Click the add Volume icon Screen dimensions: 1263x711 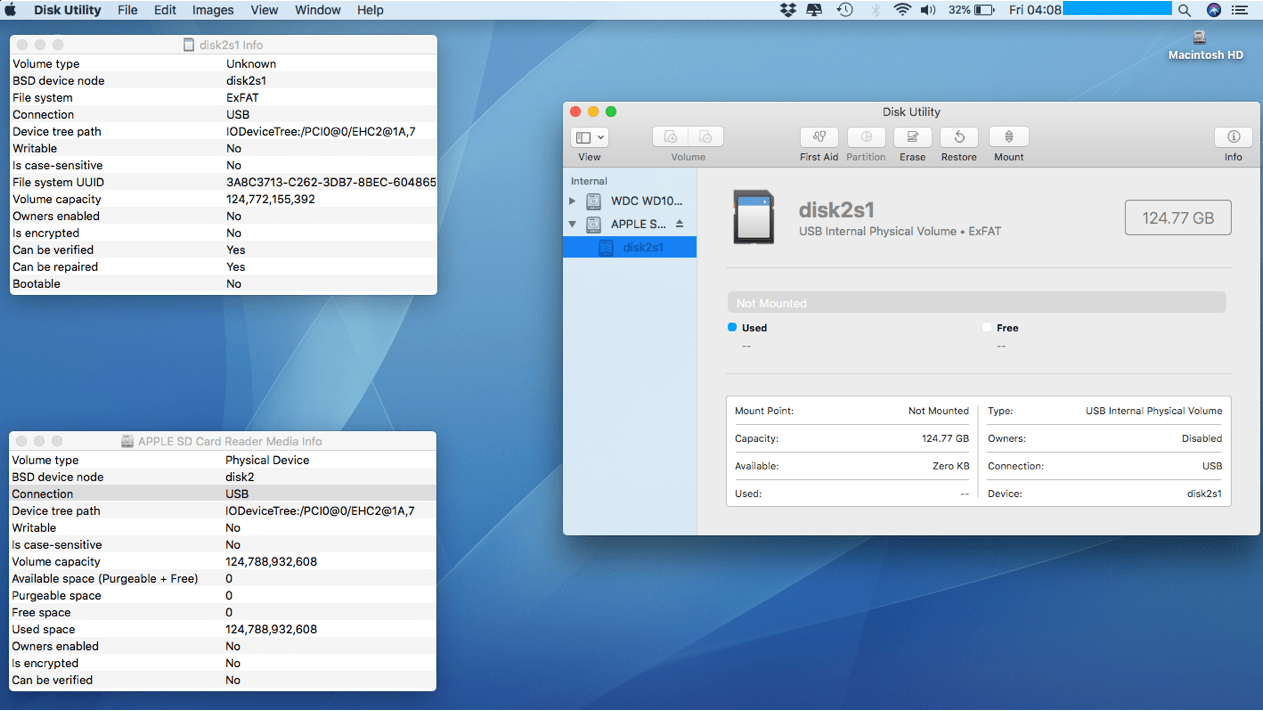tap(670, 136)
